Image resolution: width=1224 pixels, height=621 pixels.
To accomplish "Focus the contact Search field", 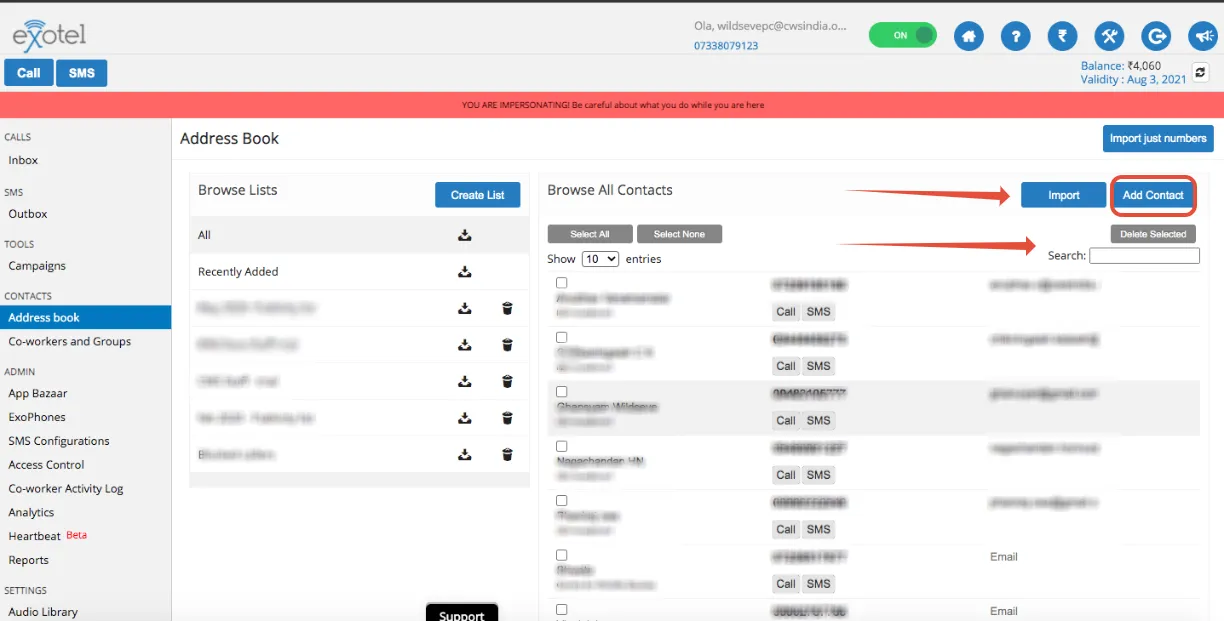I will pos(1144,256).
